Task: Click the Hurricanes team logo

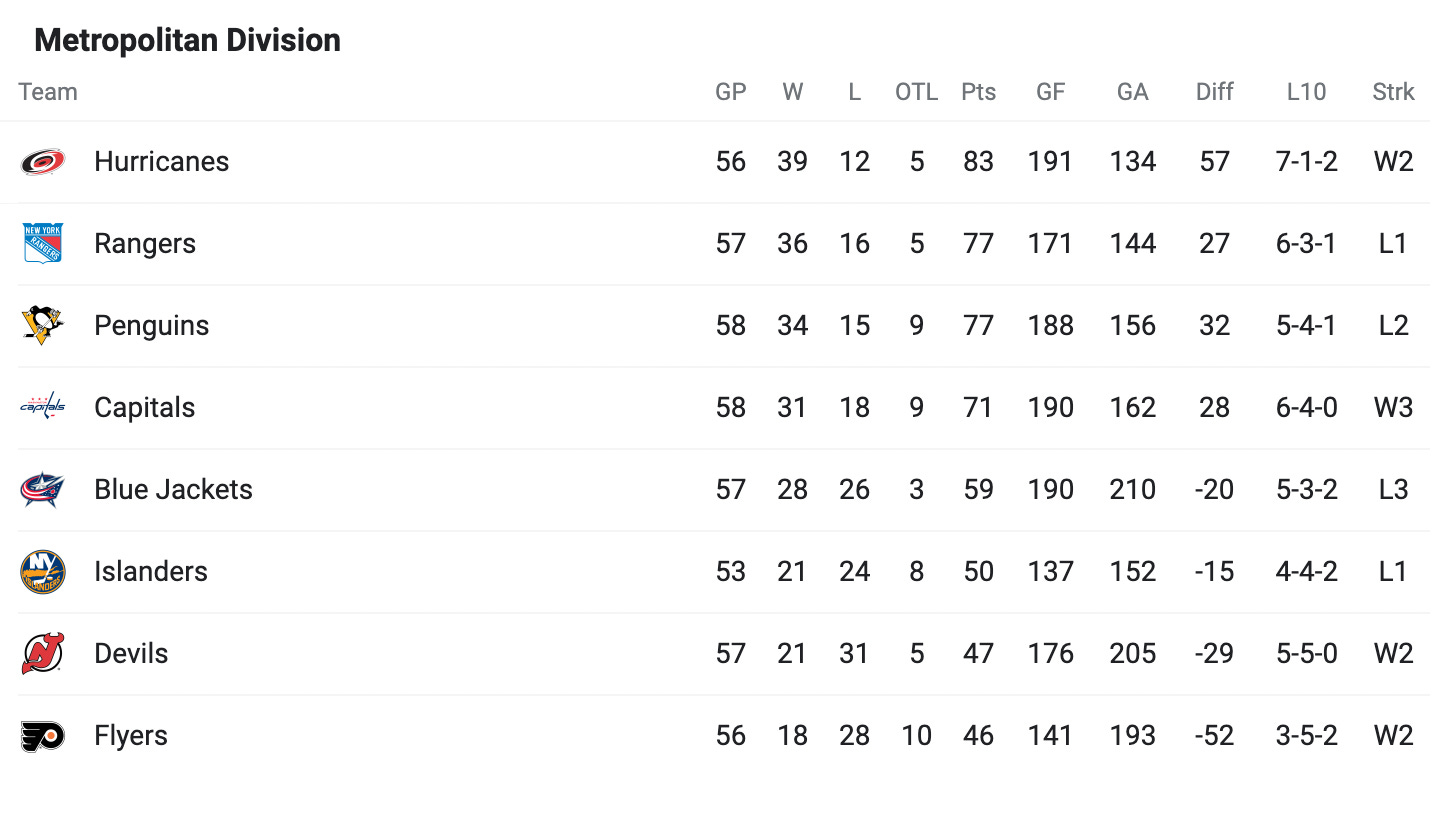Action: point(43,162)
